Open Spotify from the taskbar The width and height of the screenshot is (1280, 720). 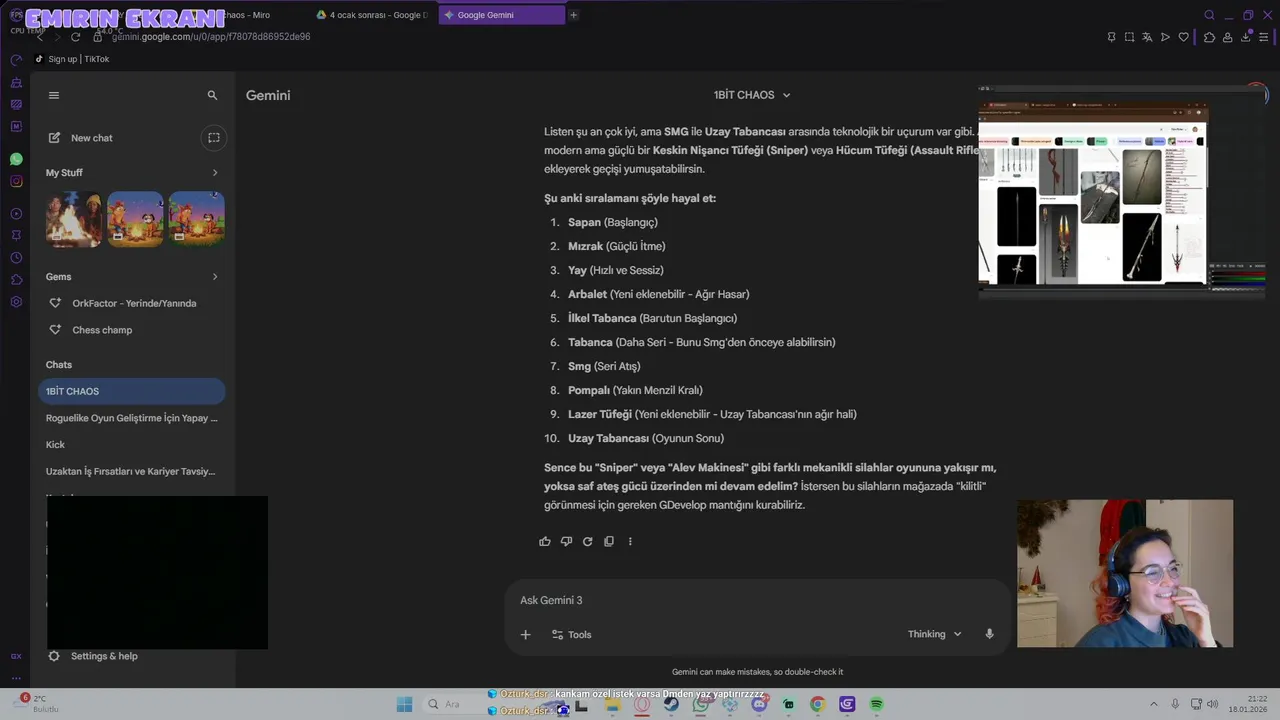877,704
